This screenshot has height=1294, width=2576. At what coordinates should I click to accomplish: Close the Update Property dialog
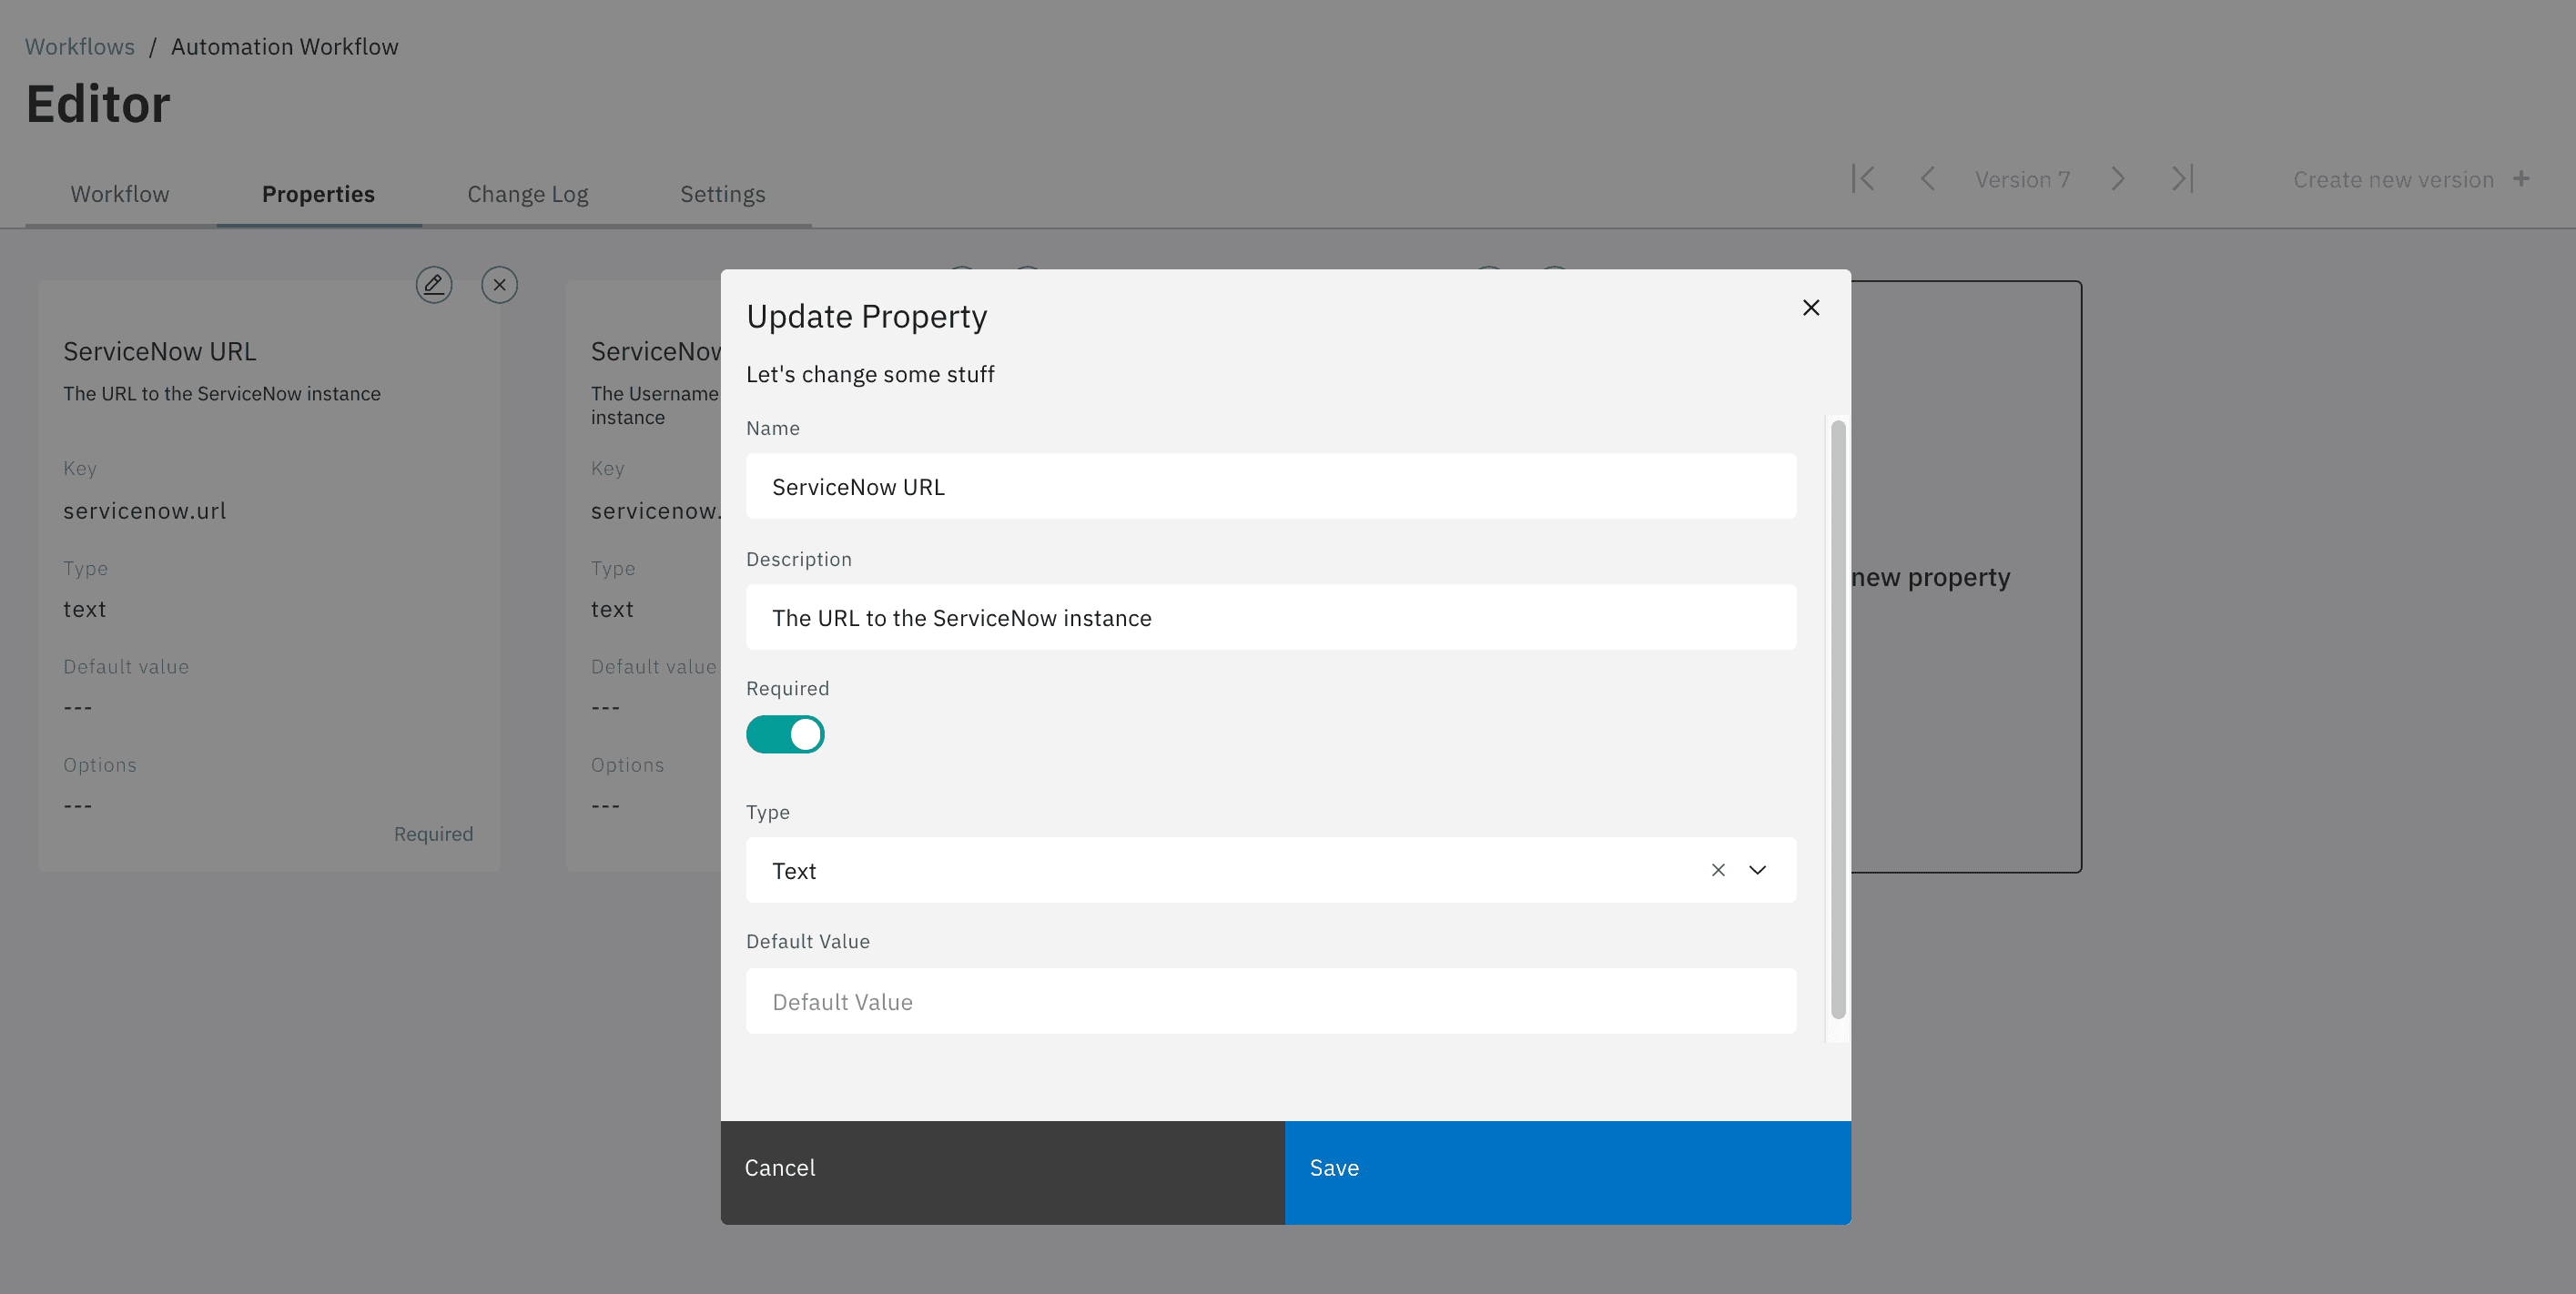point(1810,308)
